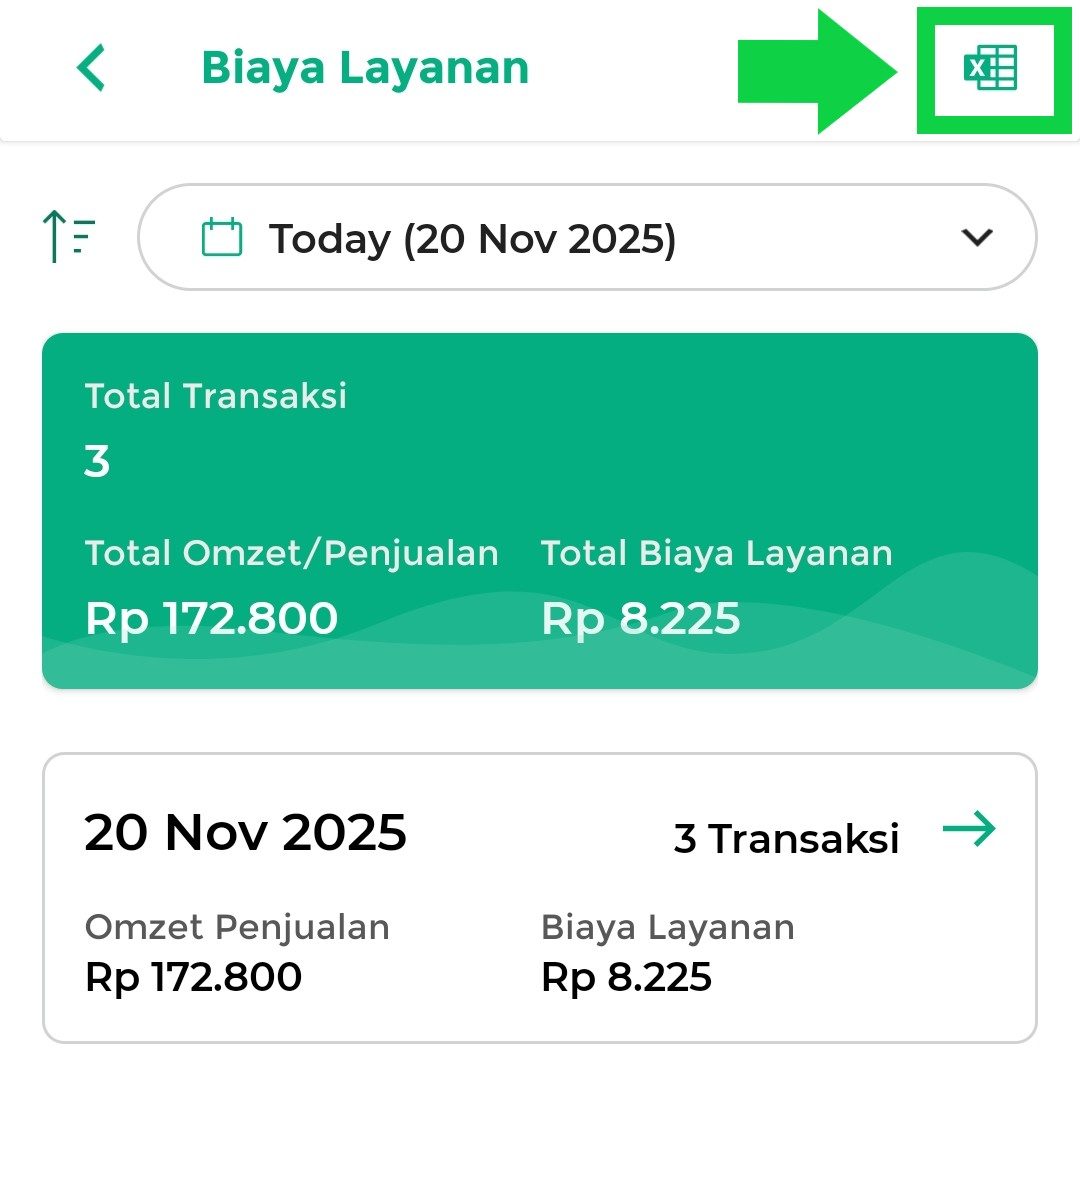
Task: Open the 3 Transaksi link
Action: (786, 838)
